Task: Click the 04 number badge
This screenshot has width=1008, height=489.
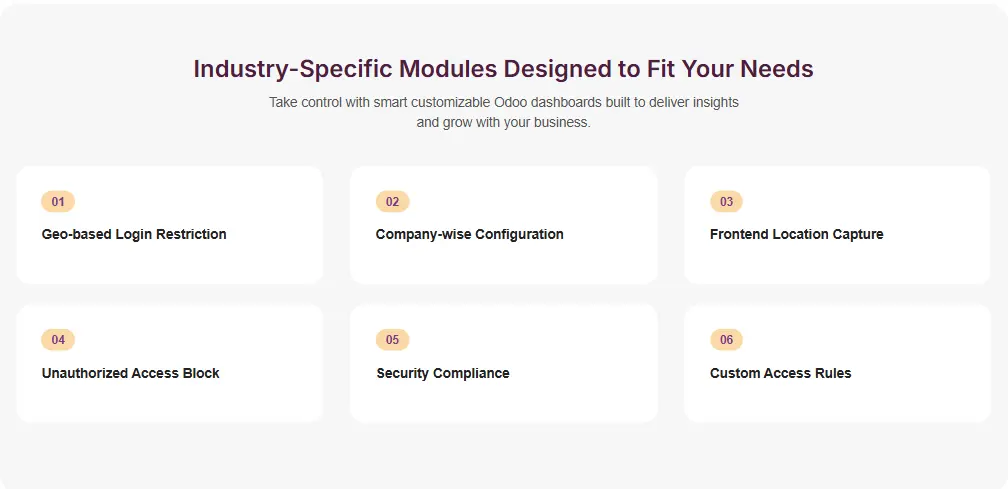Action: tap(58, 340)
